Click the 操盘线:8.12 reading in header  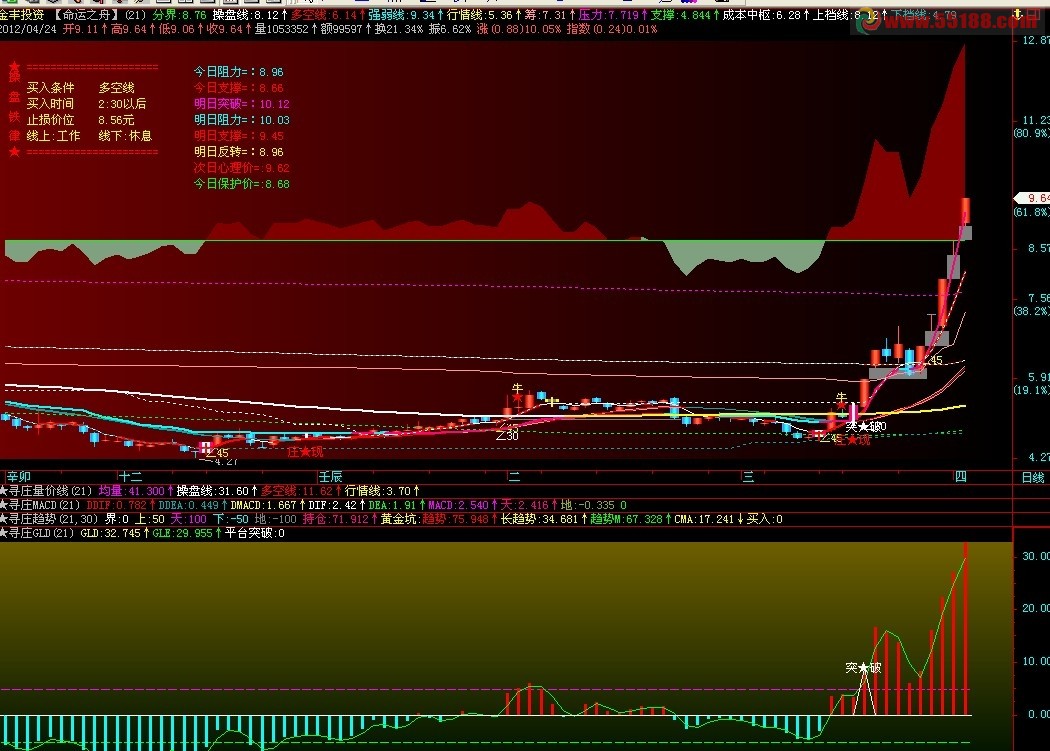[x=250, y=15]
